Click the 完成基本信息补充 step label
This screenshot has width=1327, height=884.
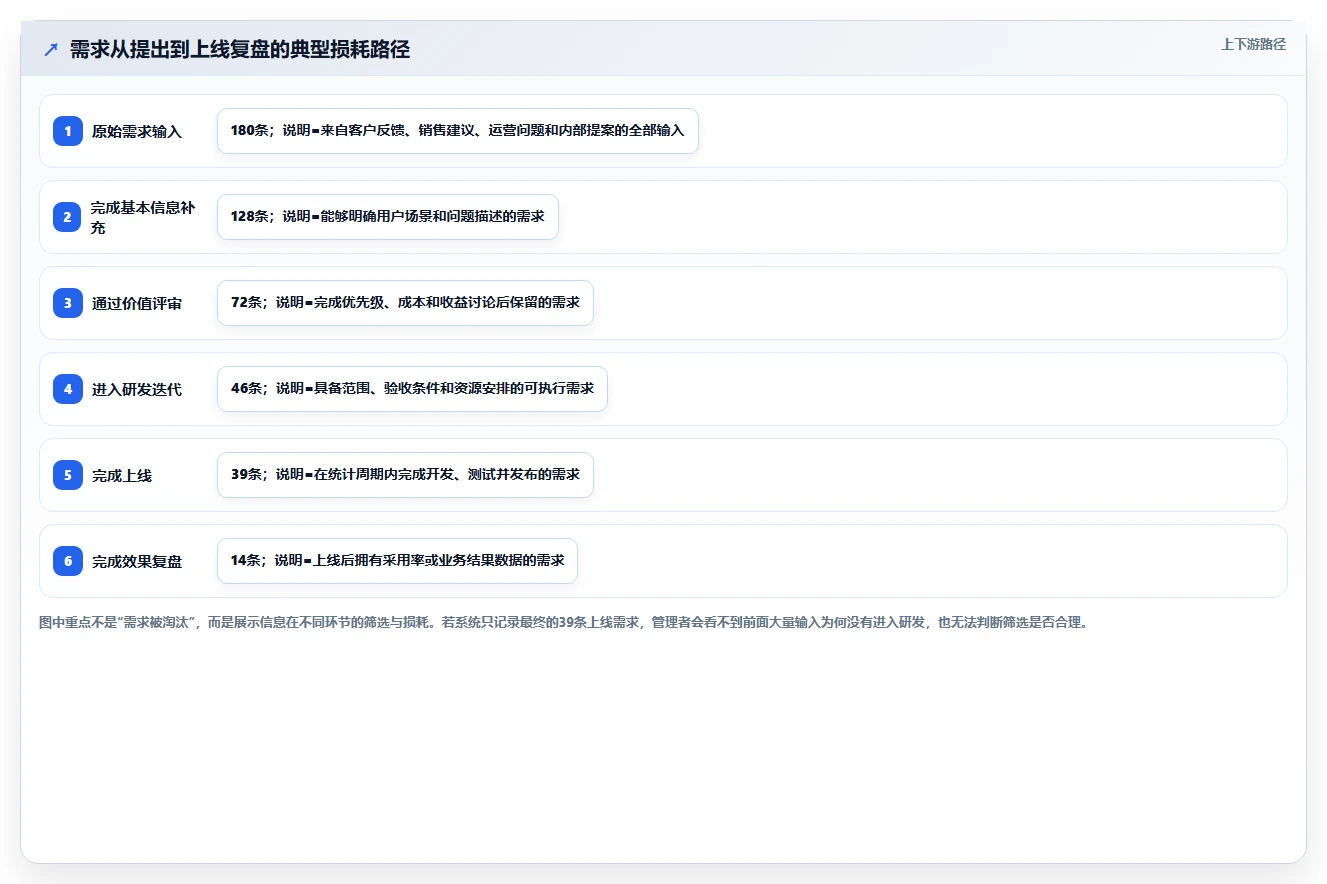143,217
